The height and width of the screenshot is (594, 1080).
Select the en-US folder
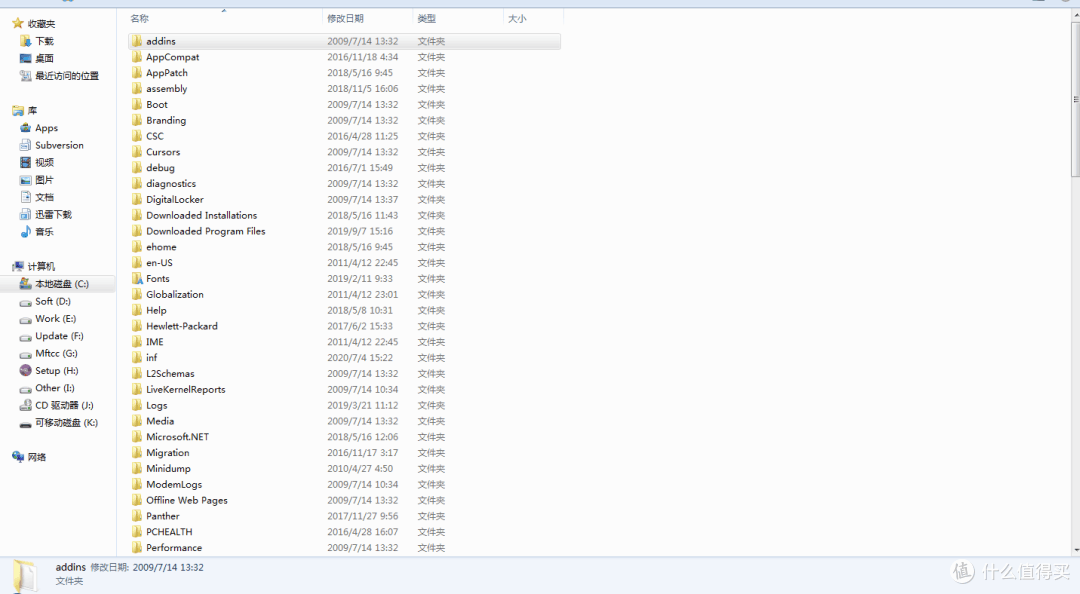tap(159, 263)
